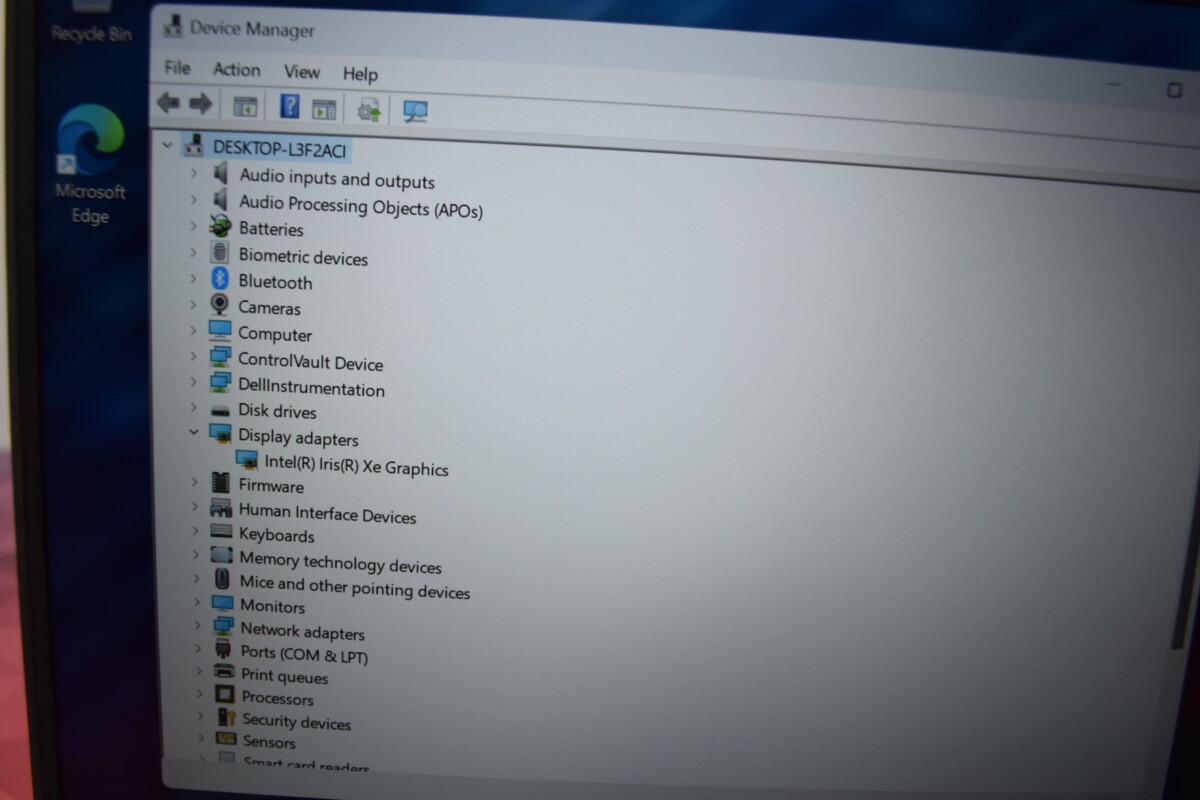Expand the Sensors chevron
This screenshot has height=800, width=1200.
pyautogui.click(x=201, y=739)
